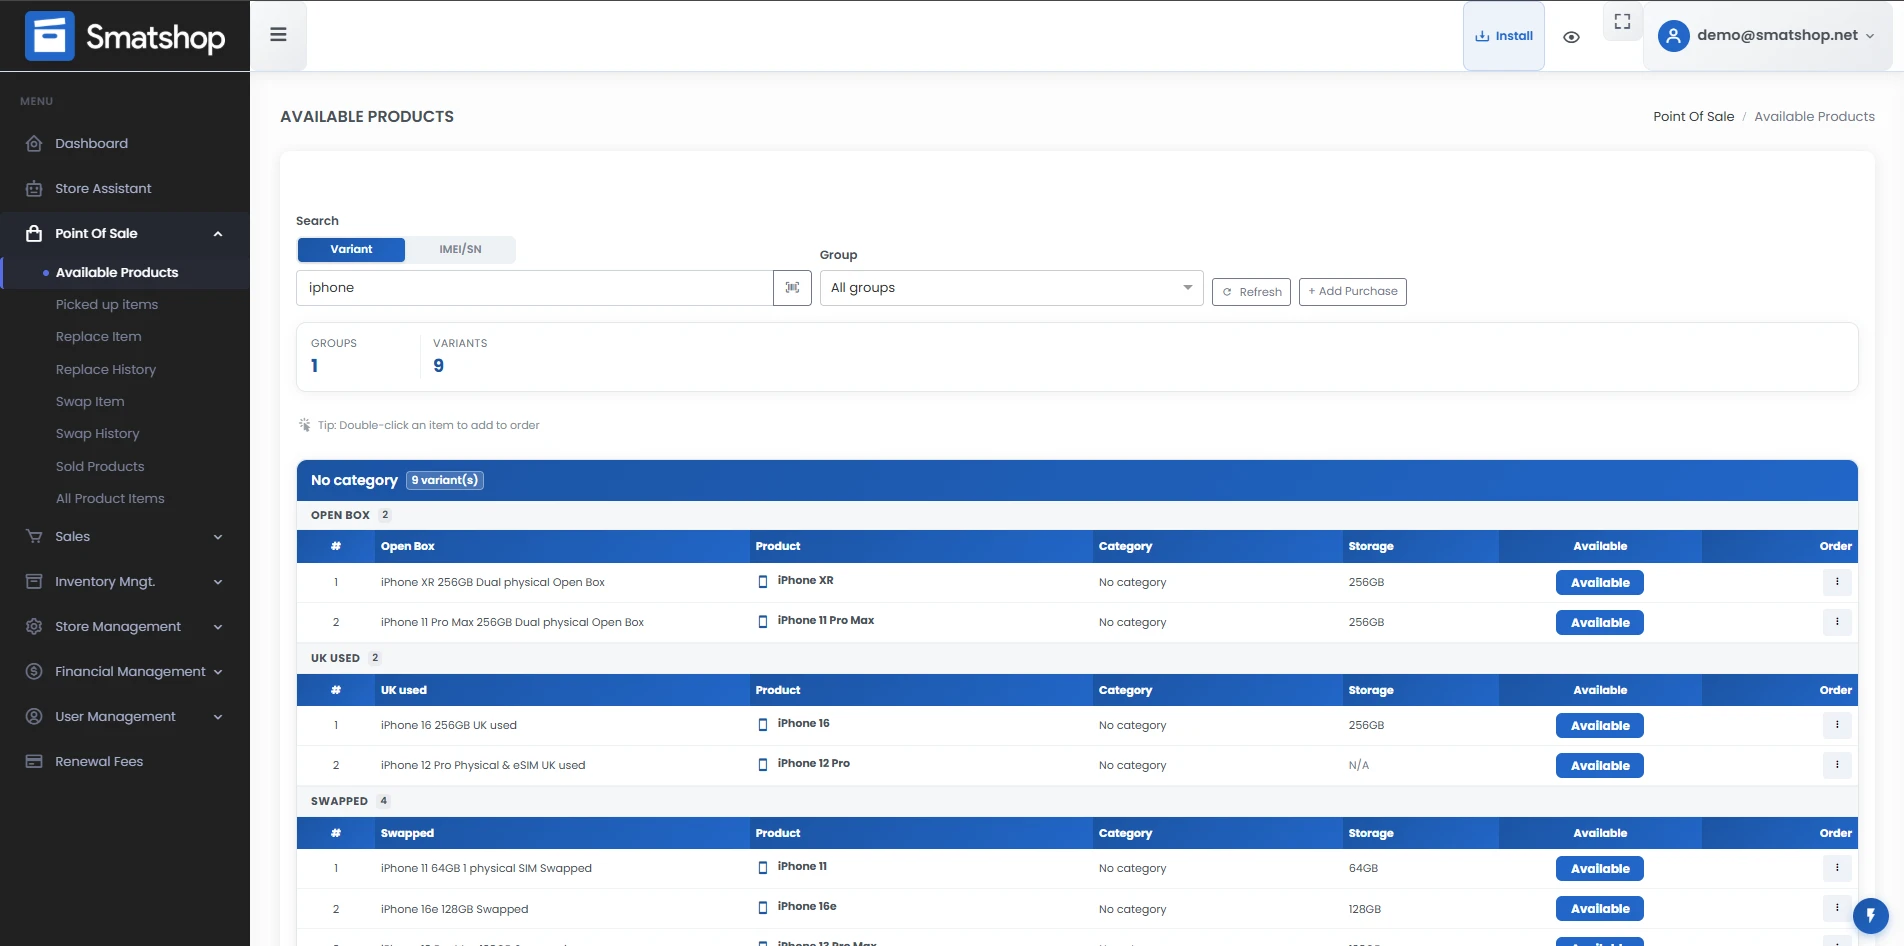Screen dimensions: 1904x946
Task: Click Available button for iPhone 11 Pro Max
Action: 1599,623
